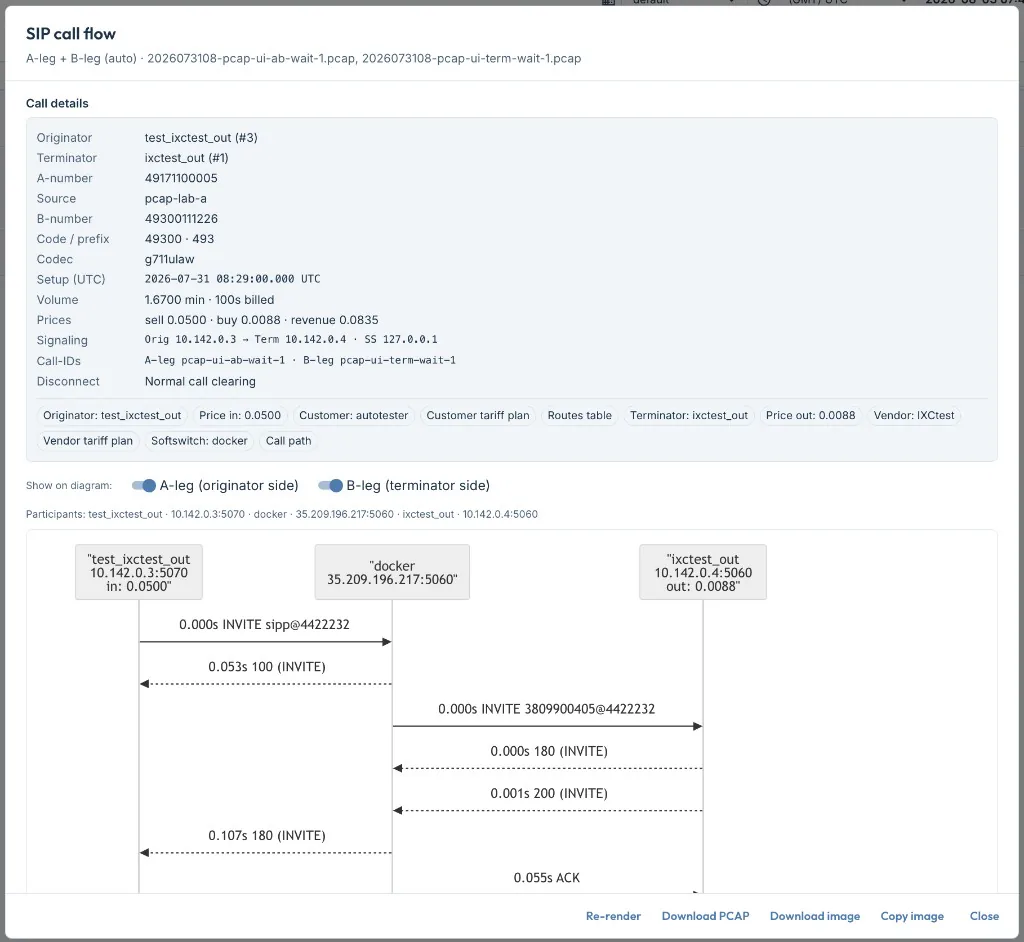Select the '0.000s INVITE sipp@4422232' message
This screenshot has width=1024, height=942.
pos(264,625)
